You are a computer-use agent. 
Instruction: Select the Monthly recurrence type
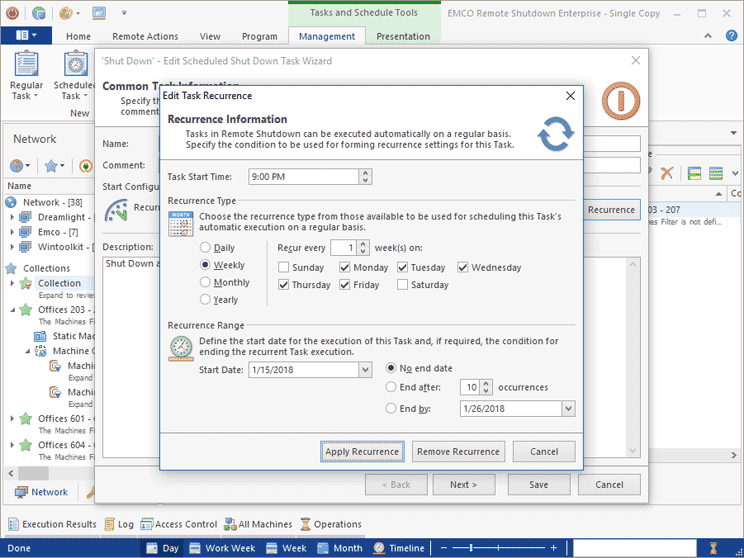pyautogui.click(x=206, y=283)
